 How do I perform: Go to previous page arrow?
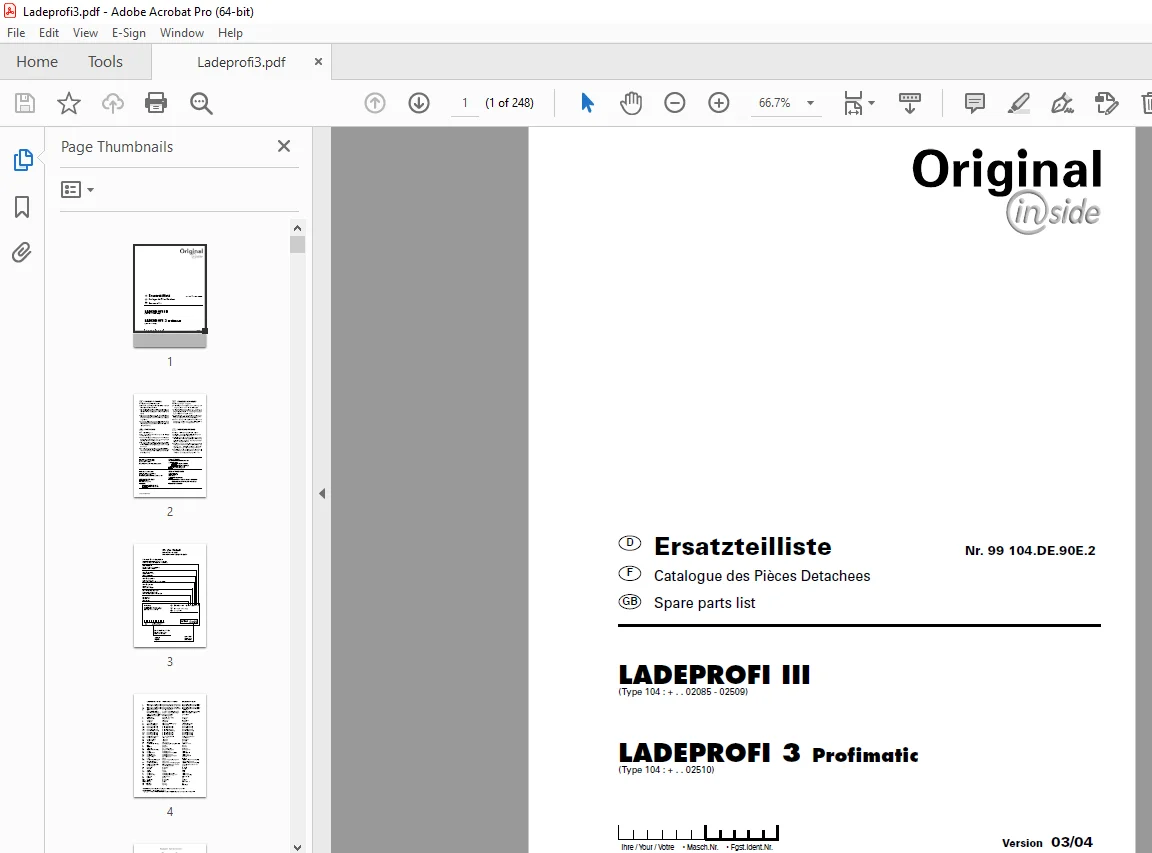375,103
